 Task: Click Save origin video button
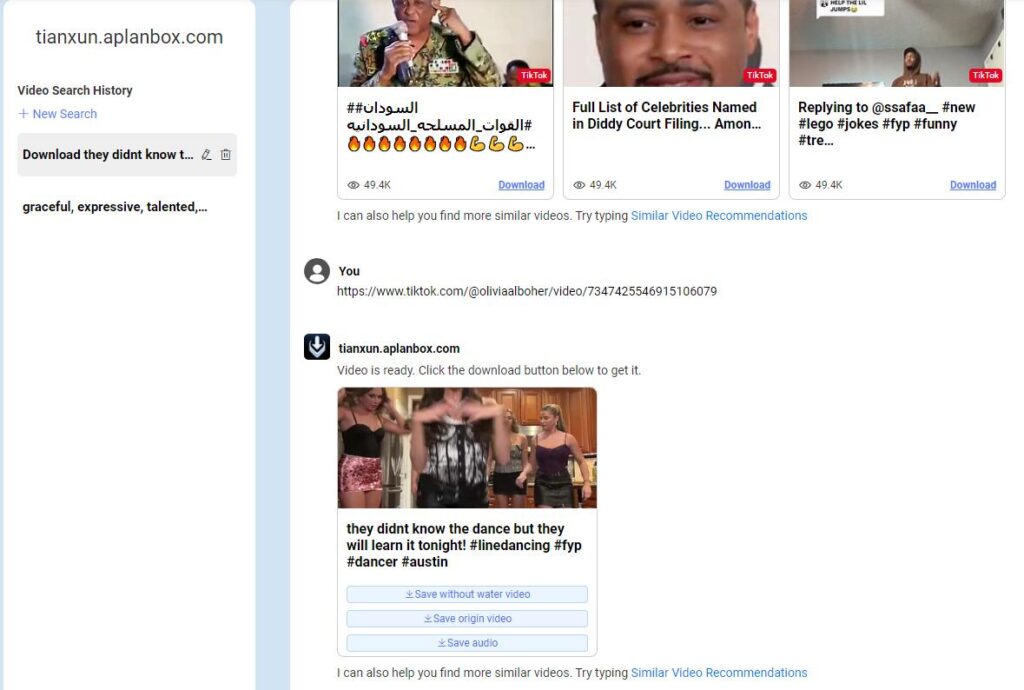coord(467,618)
